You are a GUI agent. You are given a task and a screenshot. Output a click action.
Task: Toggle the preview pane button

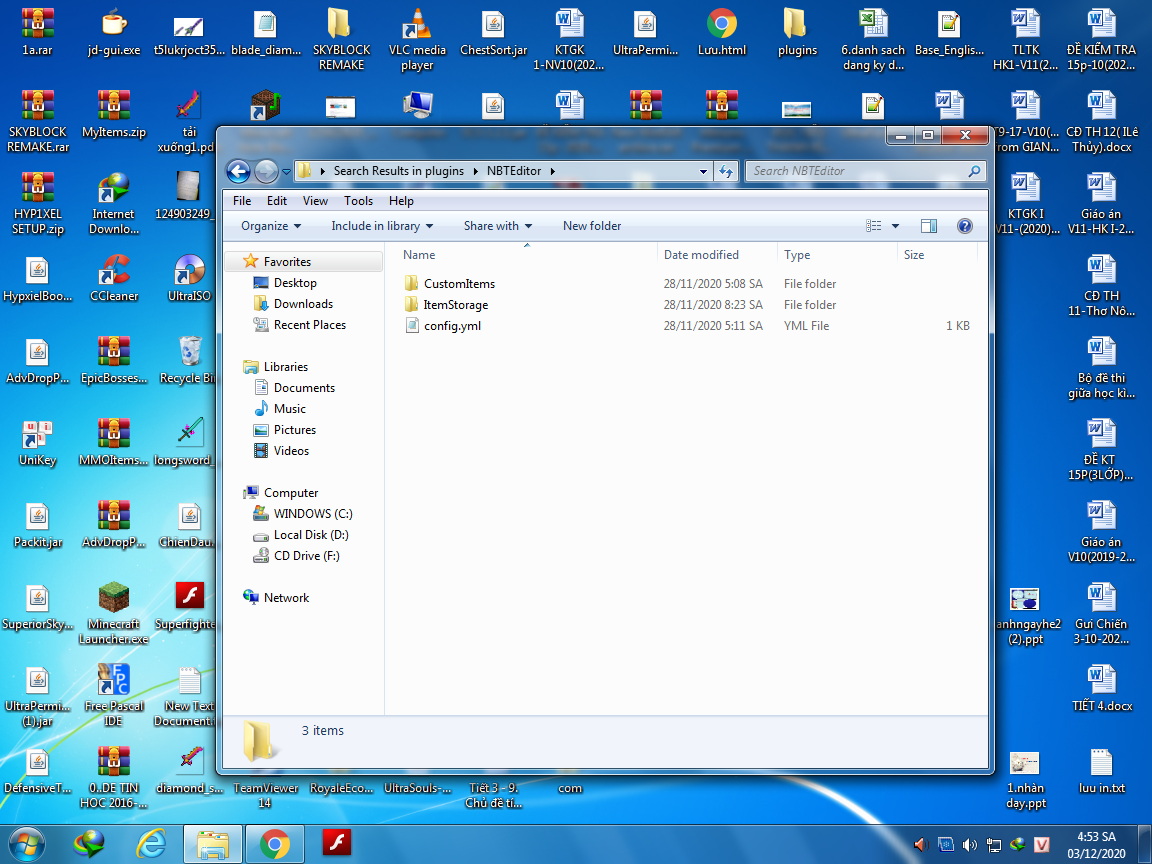click(x=928, y=226)
